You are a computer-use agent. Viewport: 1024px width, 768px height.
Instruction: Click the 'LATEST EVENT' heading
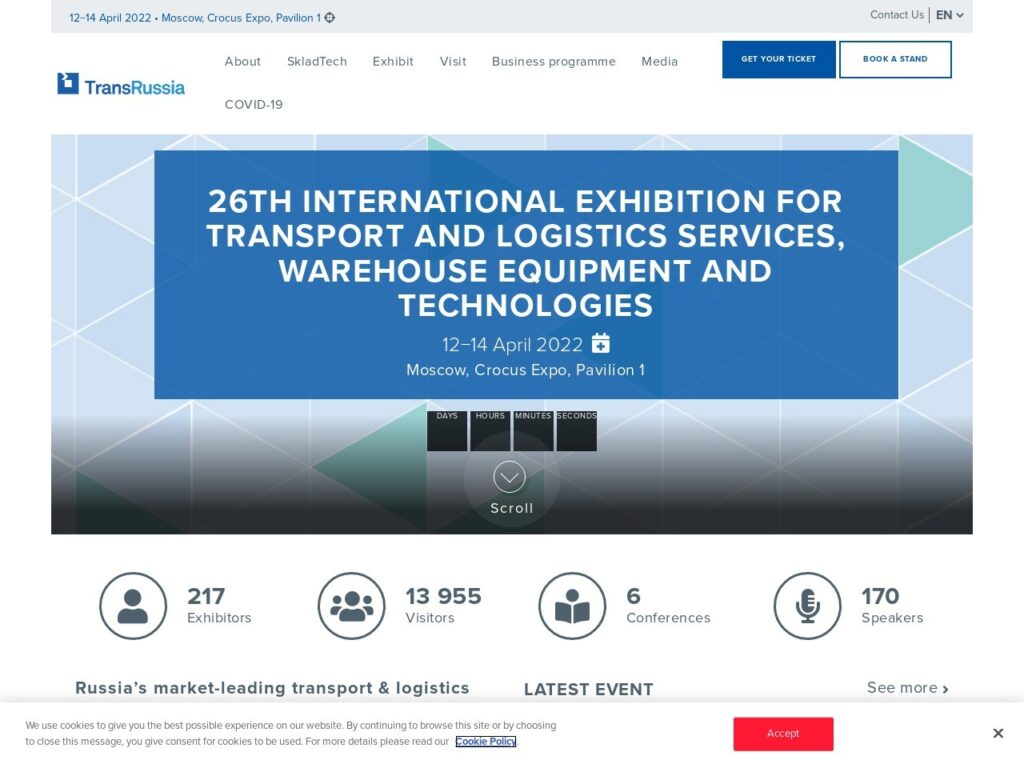588,690
